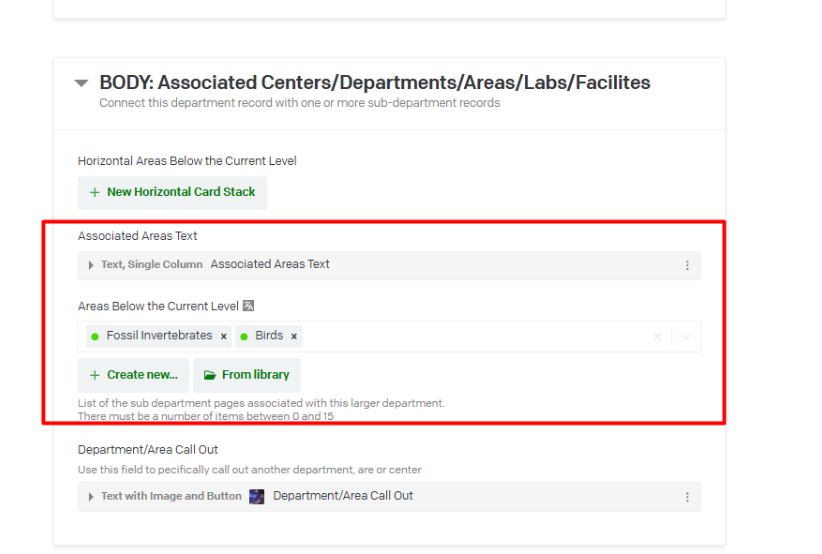Click the Department/Area Call Out thumbnail image
Image resolution: width=822 pixels, height=554 pixels.
pyautogui.click(x=257, y=496)
